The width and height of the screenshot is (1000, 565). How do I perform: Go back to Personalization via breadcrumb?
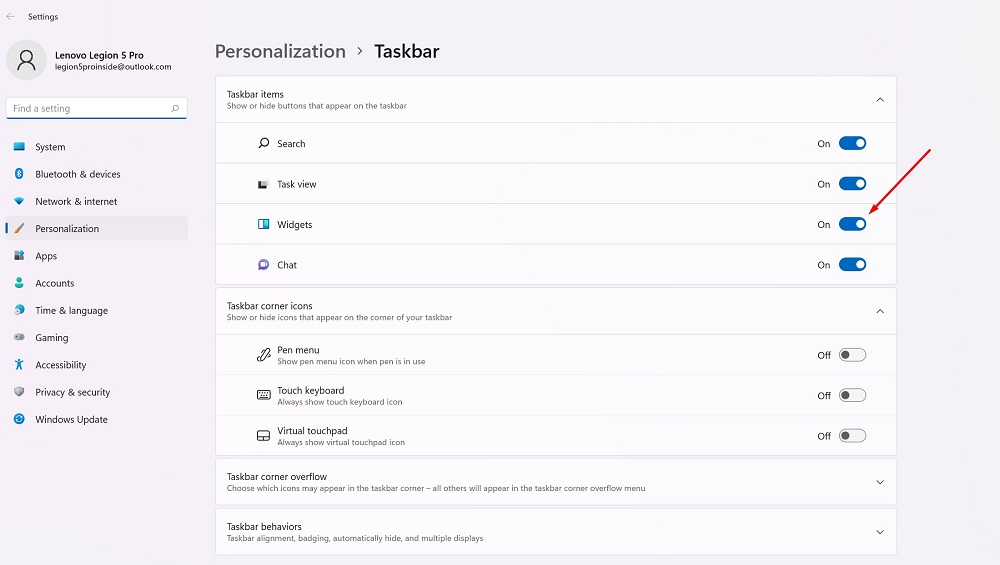tap(280, 51)
